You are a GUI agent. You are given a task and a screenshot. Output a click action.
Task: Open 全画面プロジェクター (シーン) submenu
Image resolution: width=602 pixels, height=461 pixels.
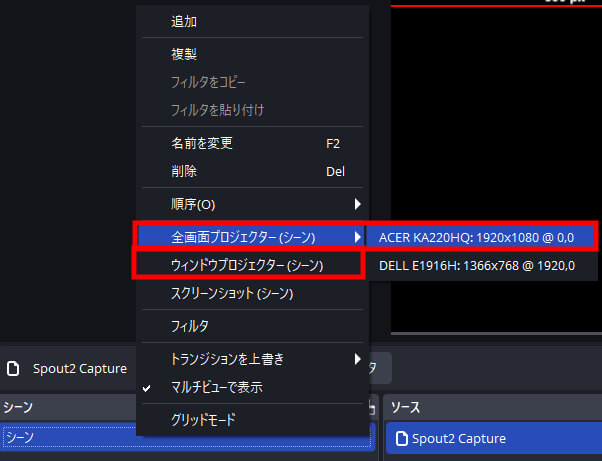(x=250, y=237)
